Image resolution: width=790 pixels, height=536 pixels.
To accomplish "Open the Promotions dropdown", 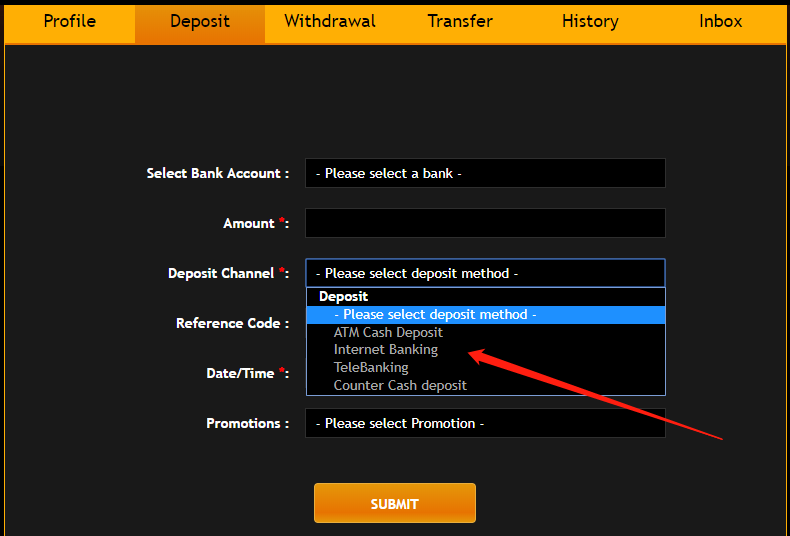I will click(485, 423).
